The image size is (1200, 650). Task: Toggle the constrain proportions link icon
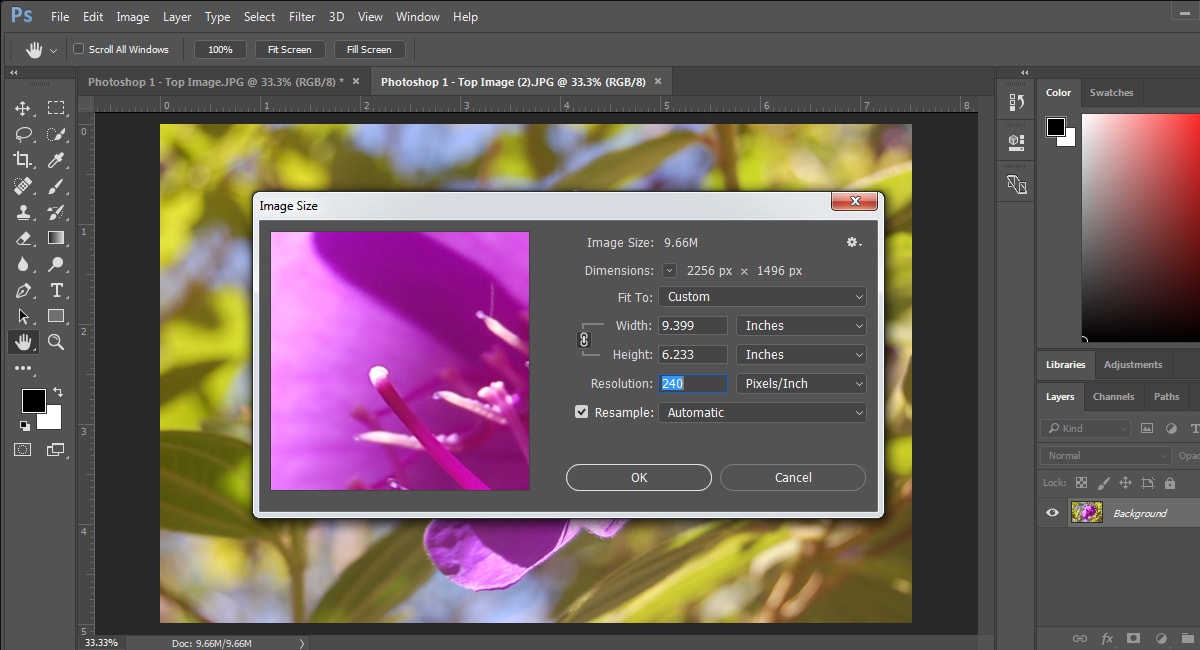pyautogui.click(x=585, y=340)
